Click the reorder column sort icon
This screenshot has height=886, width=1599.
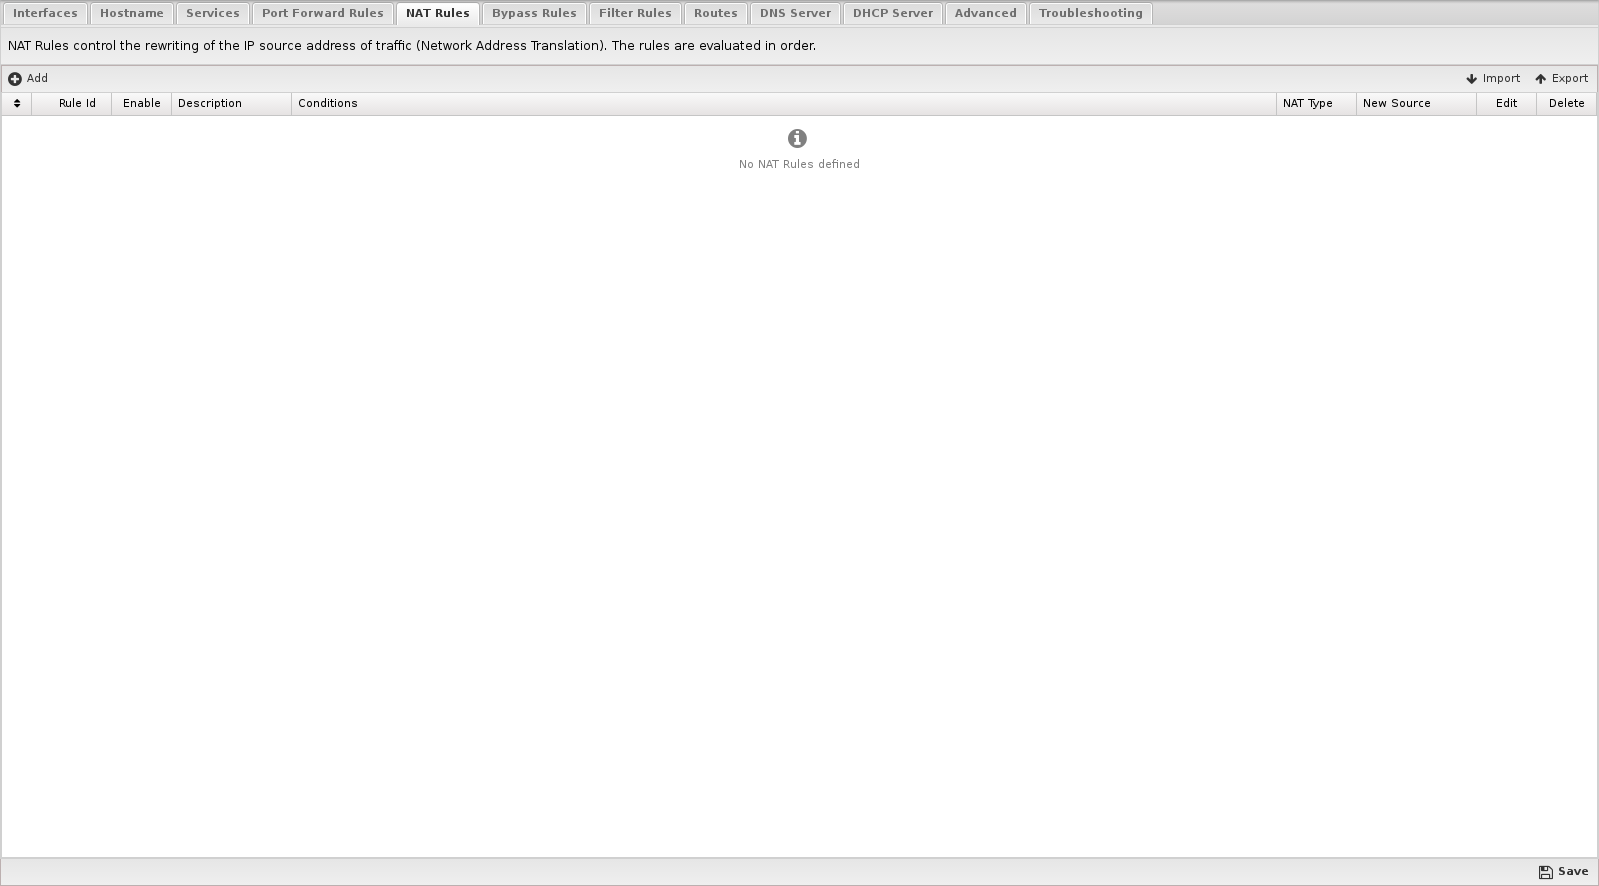point(17,103)
